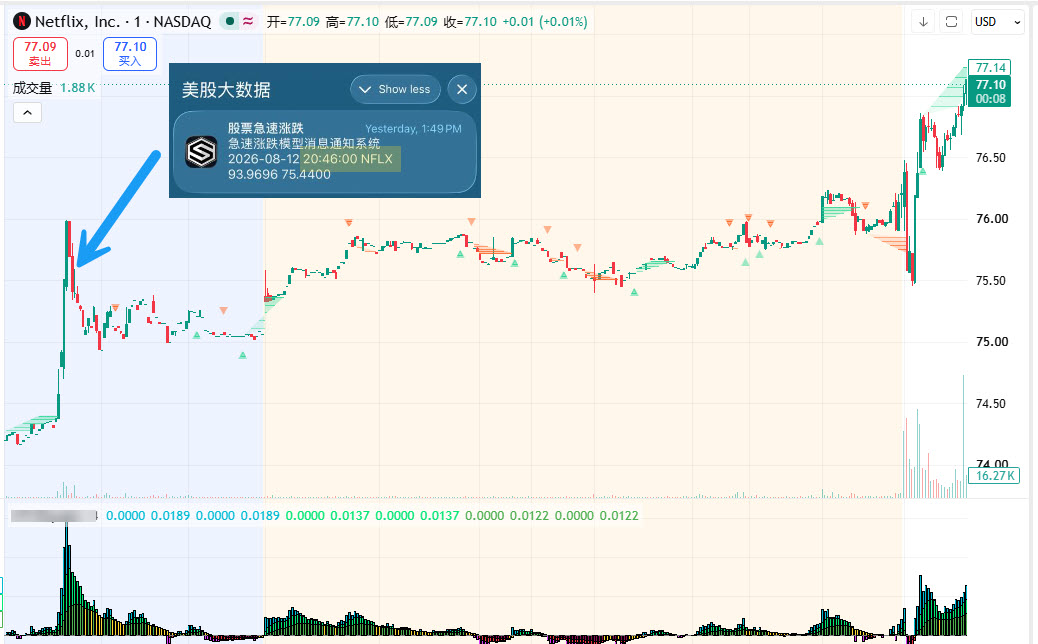Click the highlighted 20:46:00 NFLX text
This screenshot has height=644, width=1038.
(348, 159)
